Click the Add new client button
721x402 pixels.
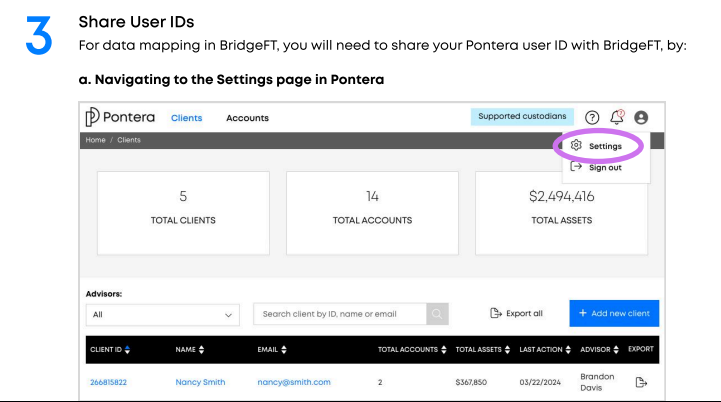(x=614, y=313)
